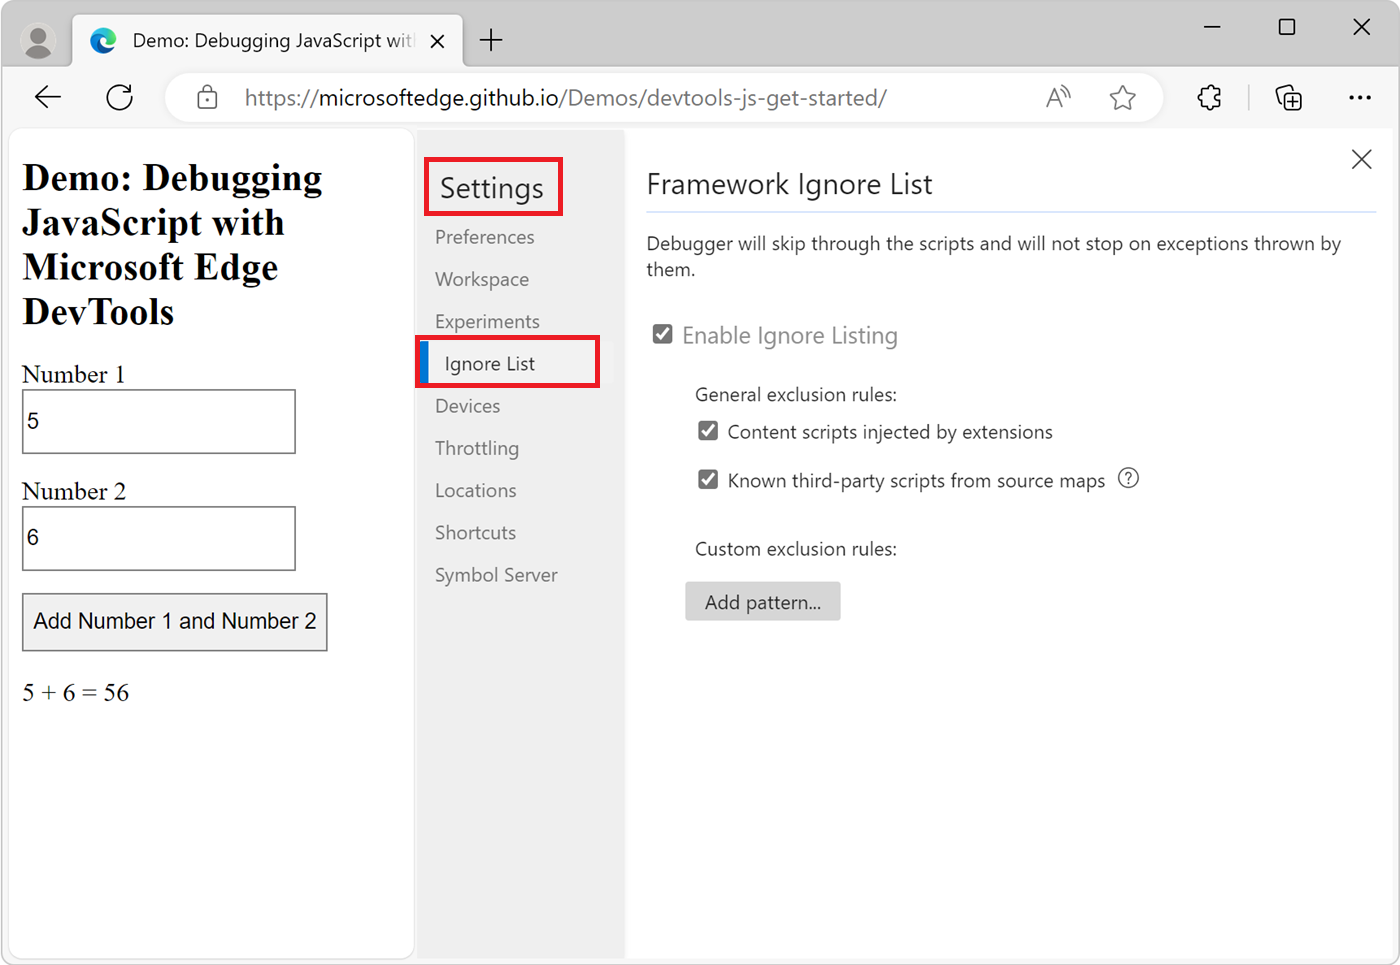Close the DevTools Settings panel

[1361, 158]
